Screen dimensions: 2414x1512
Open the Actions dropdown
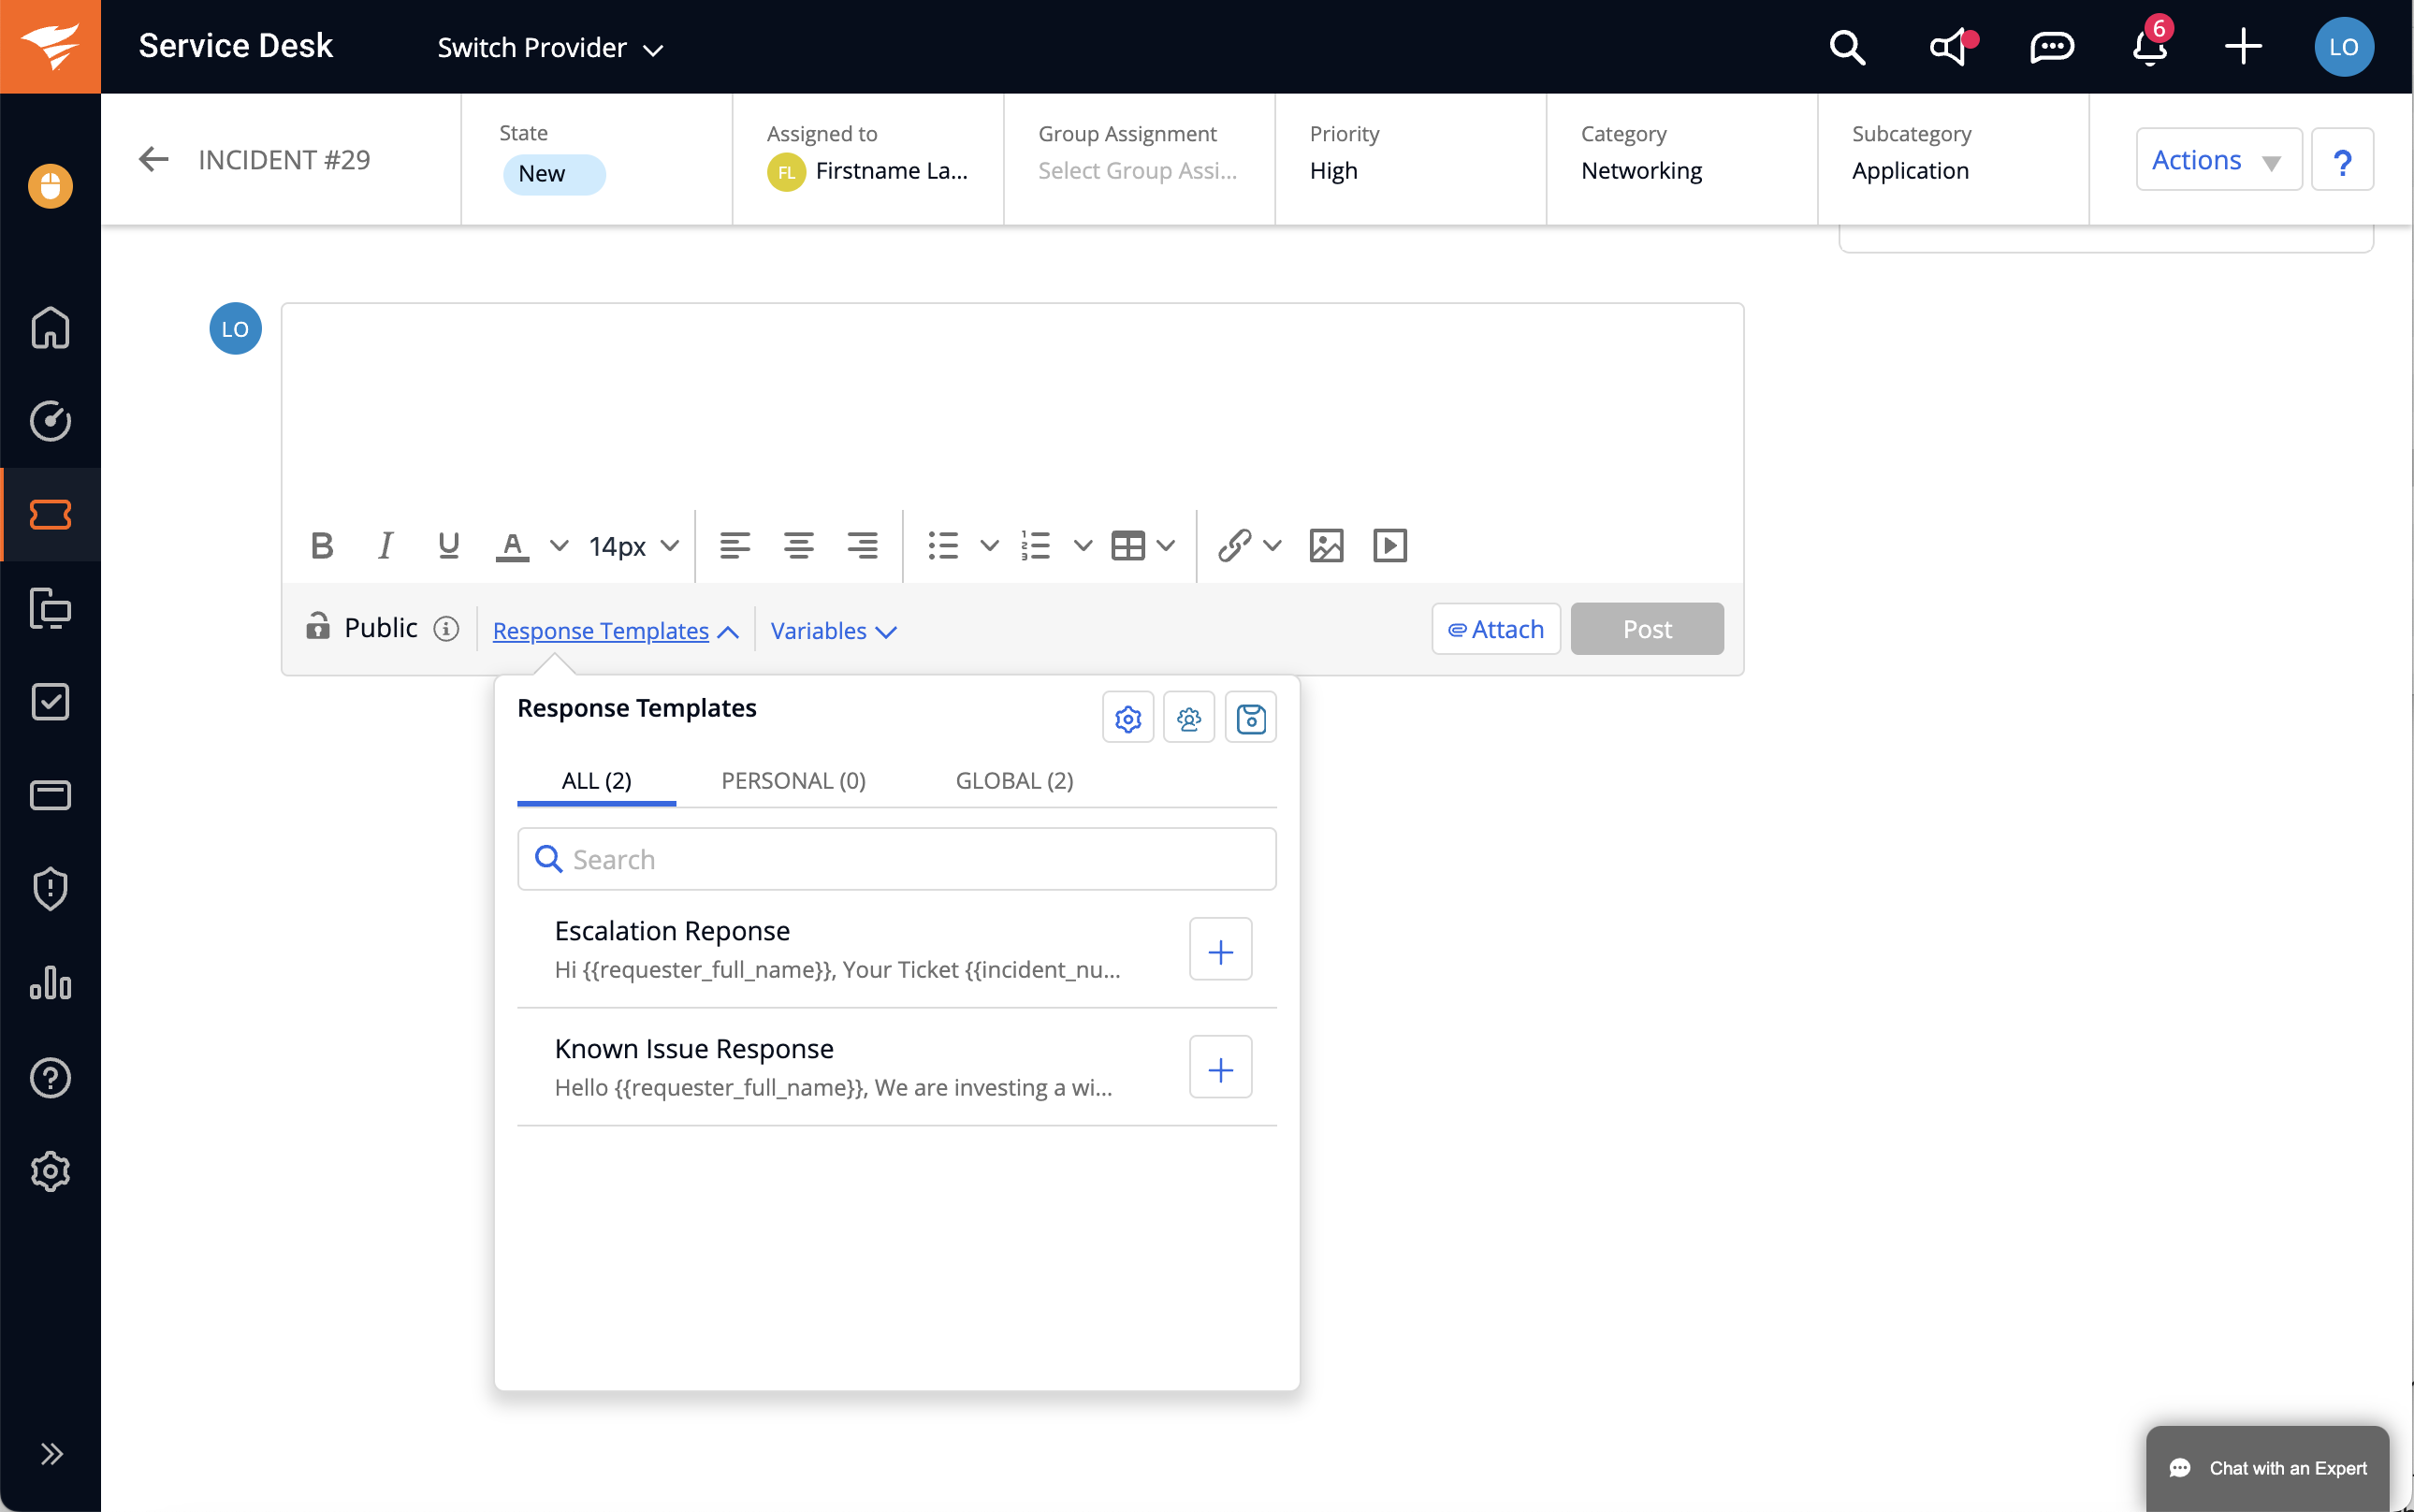(x=2217, y=160)
